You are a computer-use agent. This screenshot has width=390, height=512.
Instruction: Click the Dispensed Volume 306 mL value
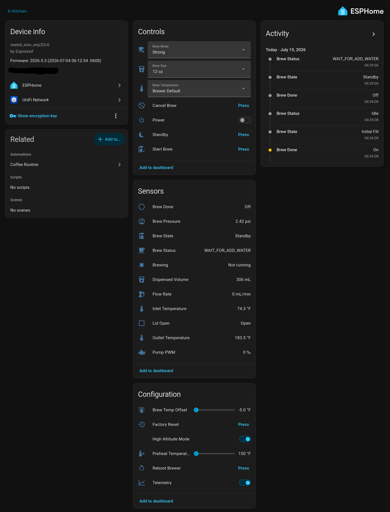[243, 279]
